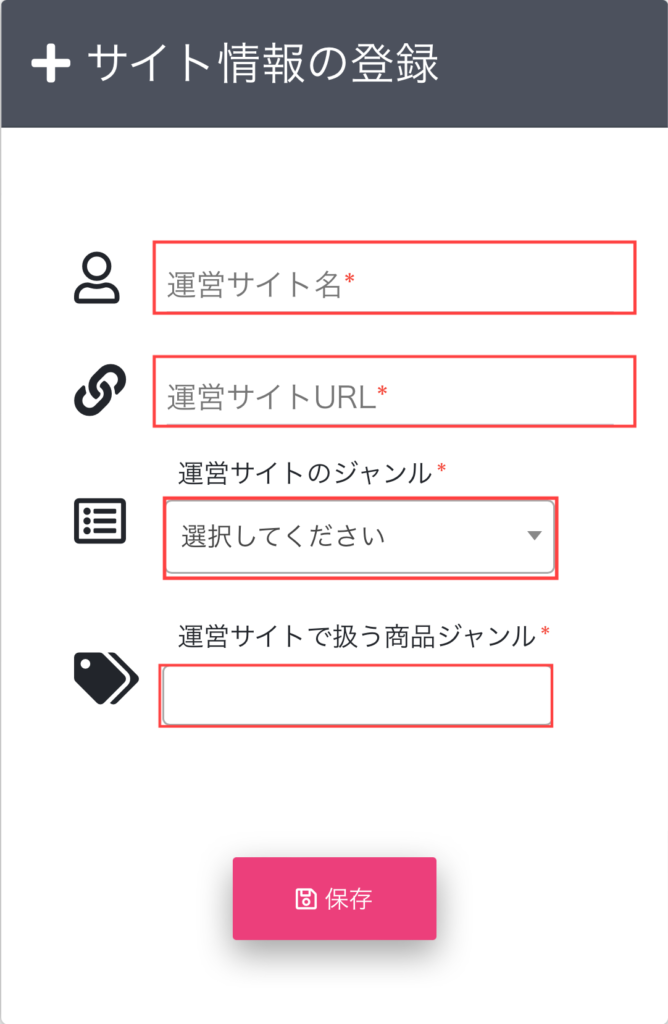Focus the 運営サイト名 input field

pos(394,278)
